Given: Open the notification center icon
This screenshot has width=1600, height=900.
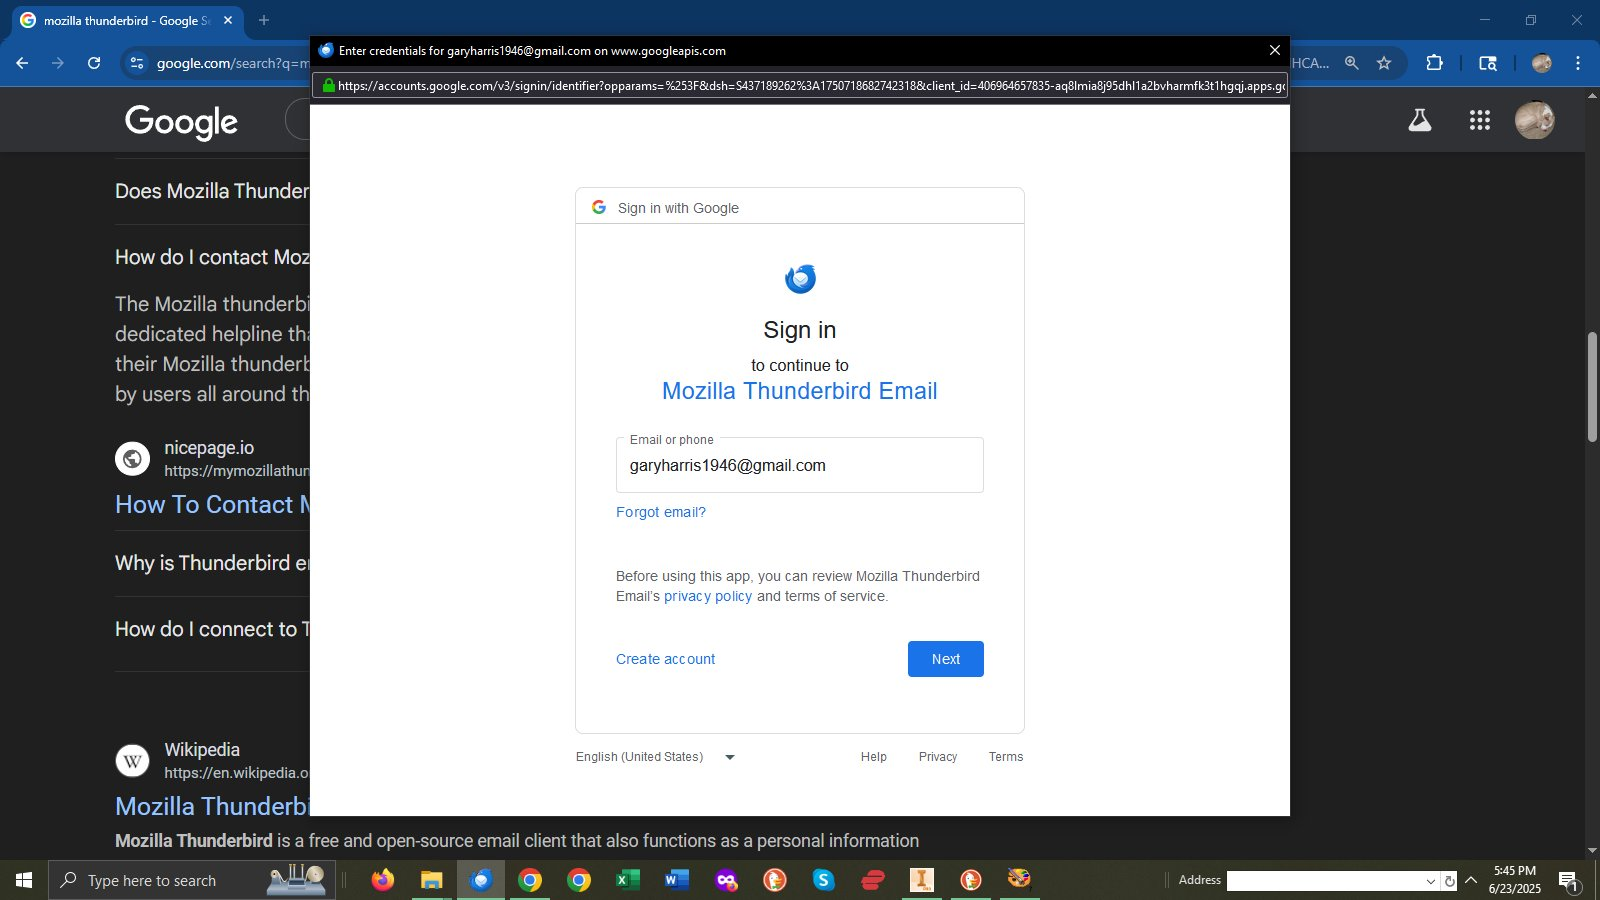Looking at the screenshot, I should [x=1568, y=881].
